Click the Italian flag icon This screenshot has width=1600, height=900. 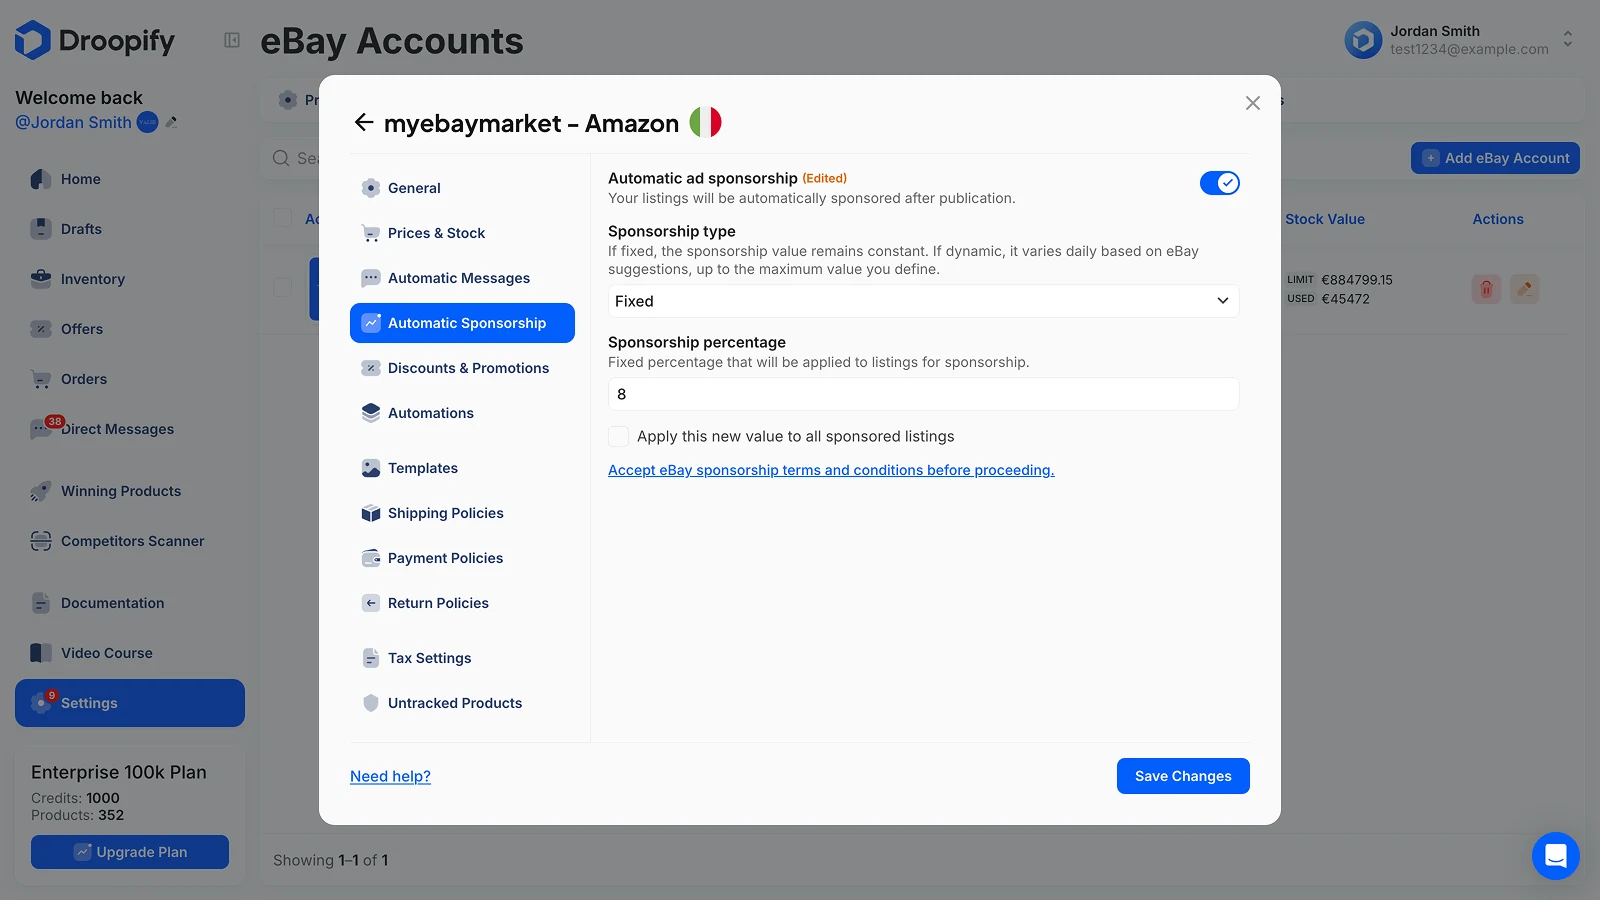point(705,123)
